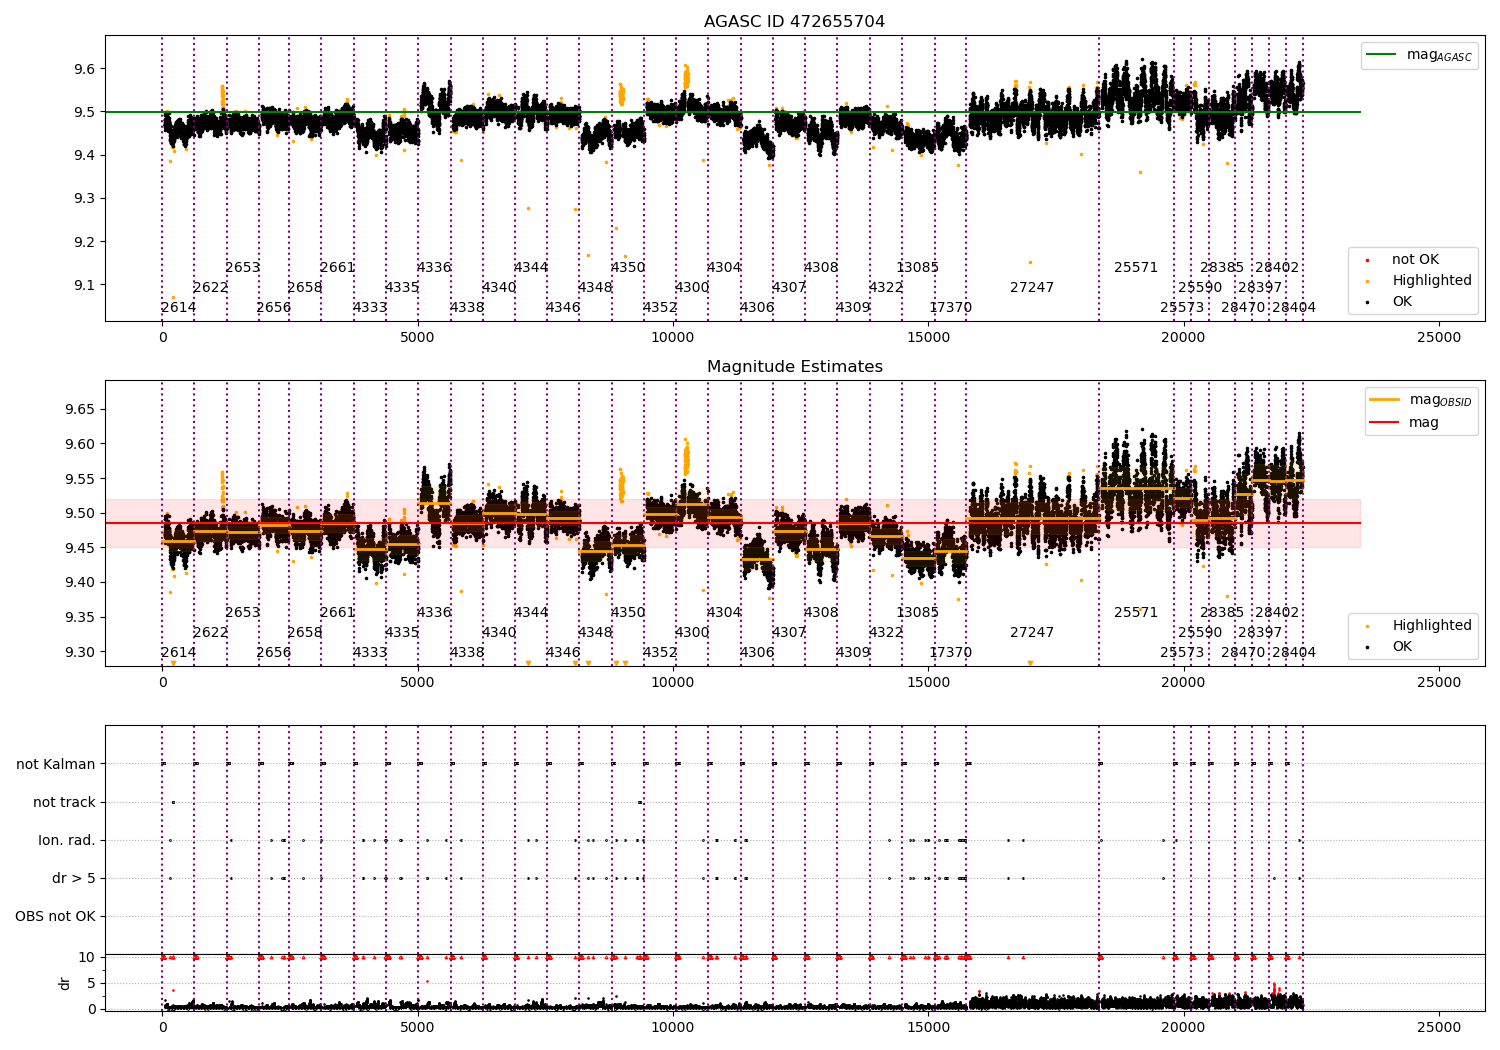Click OBSID label 4336 in top plot

pos(434,268)
